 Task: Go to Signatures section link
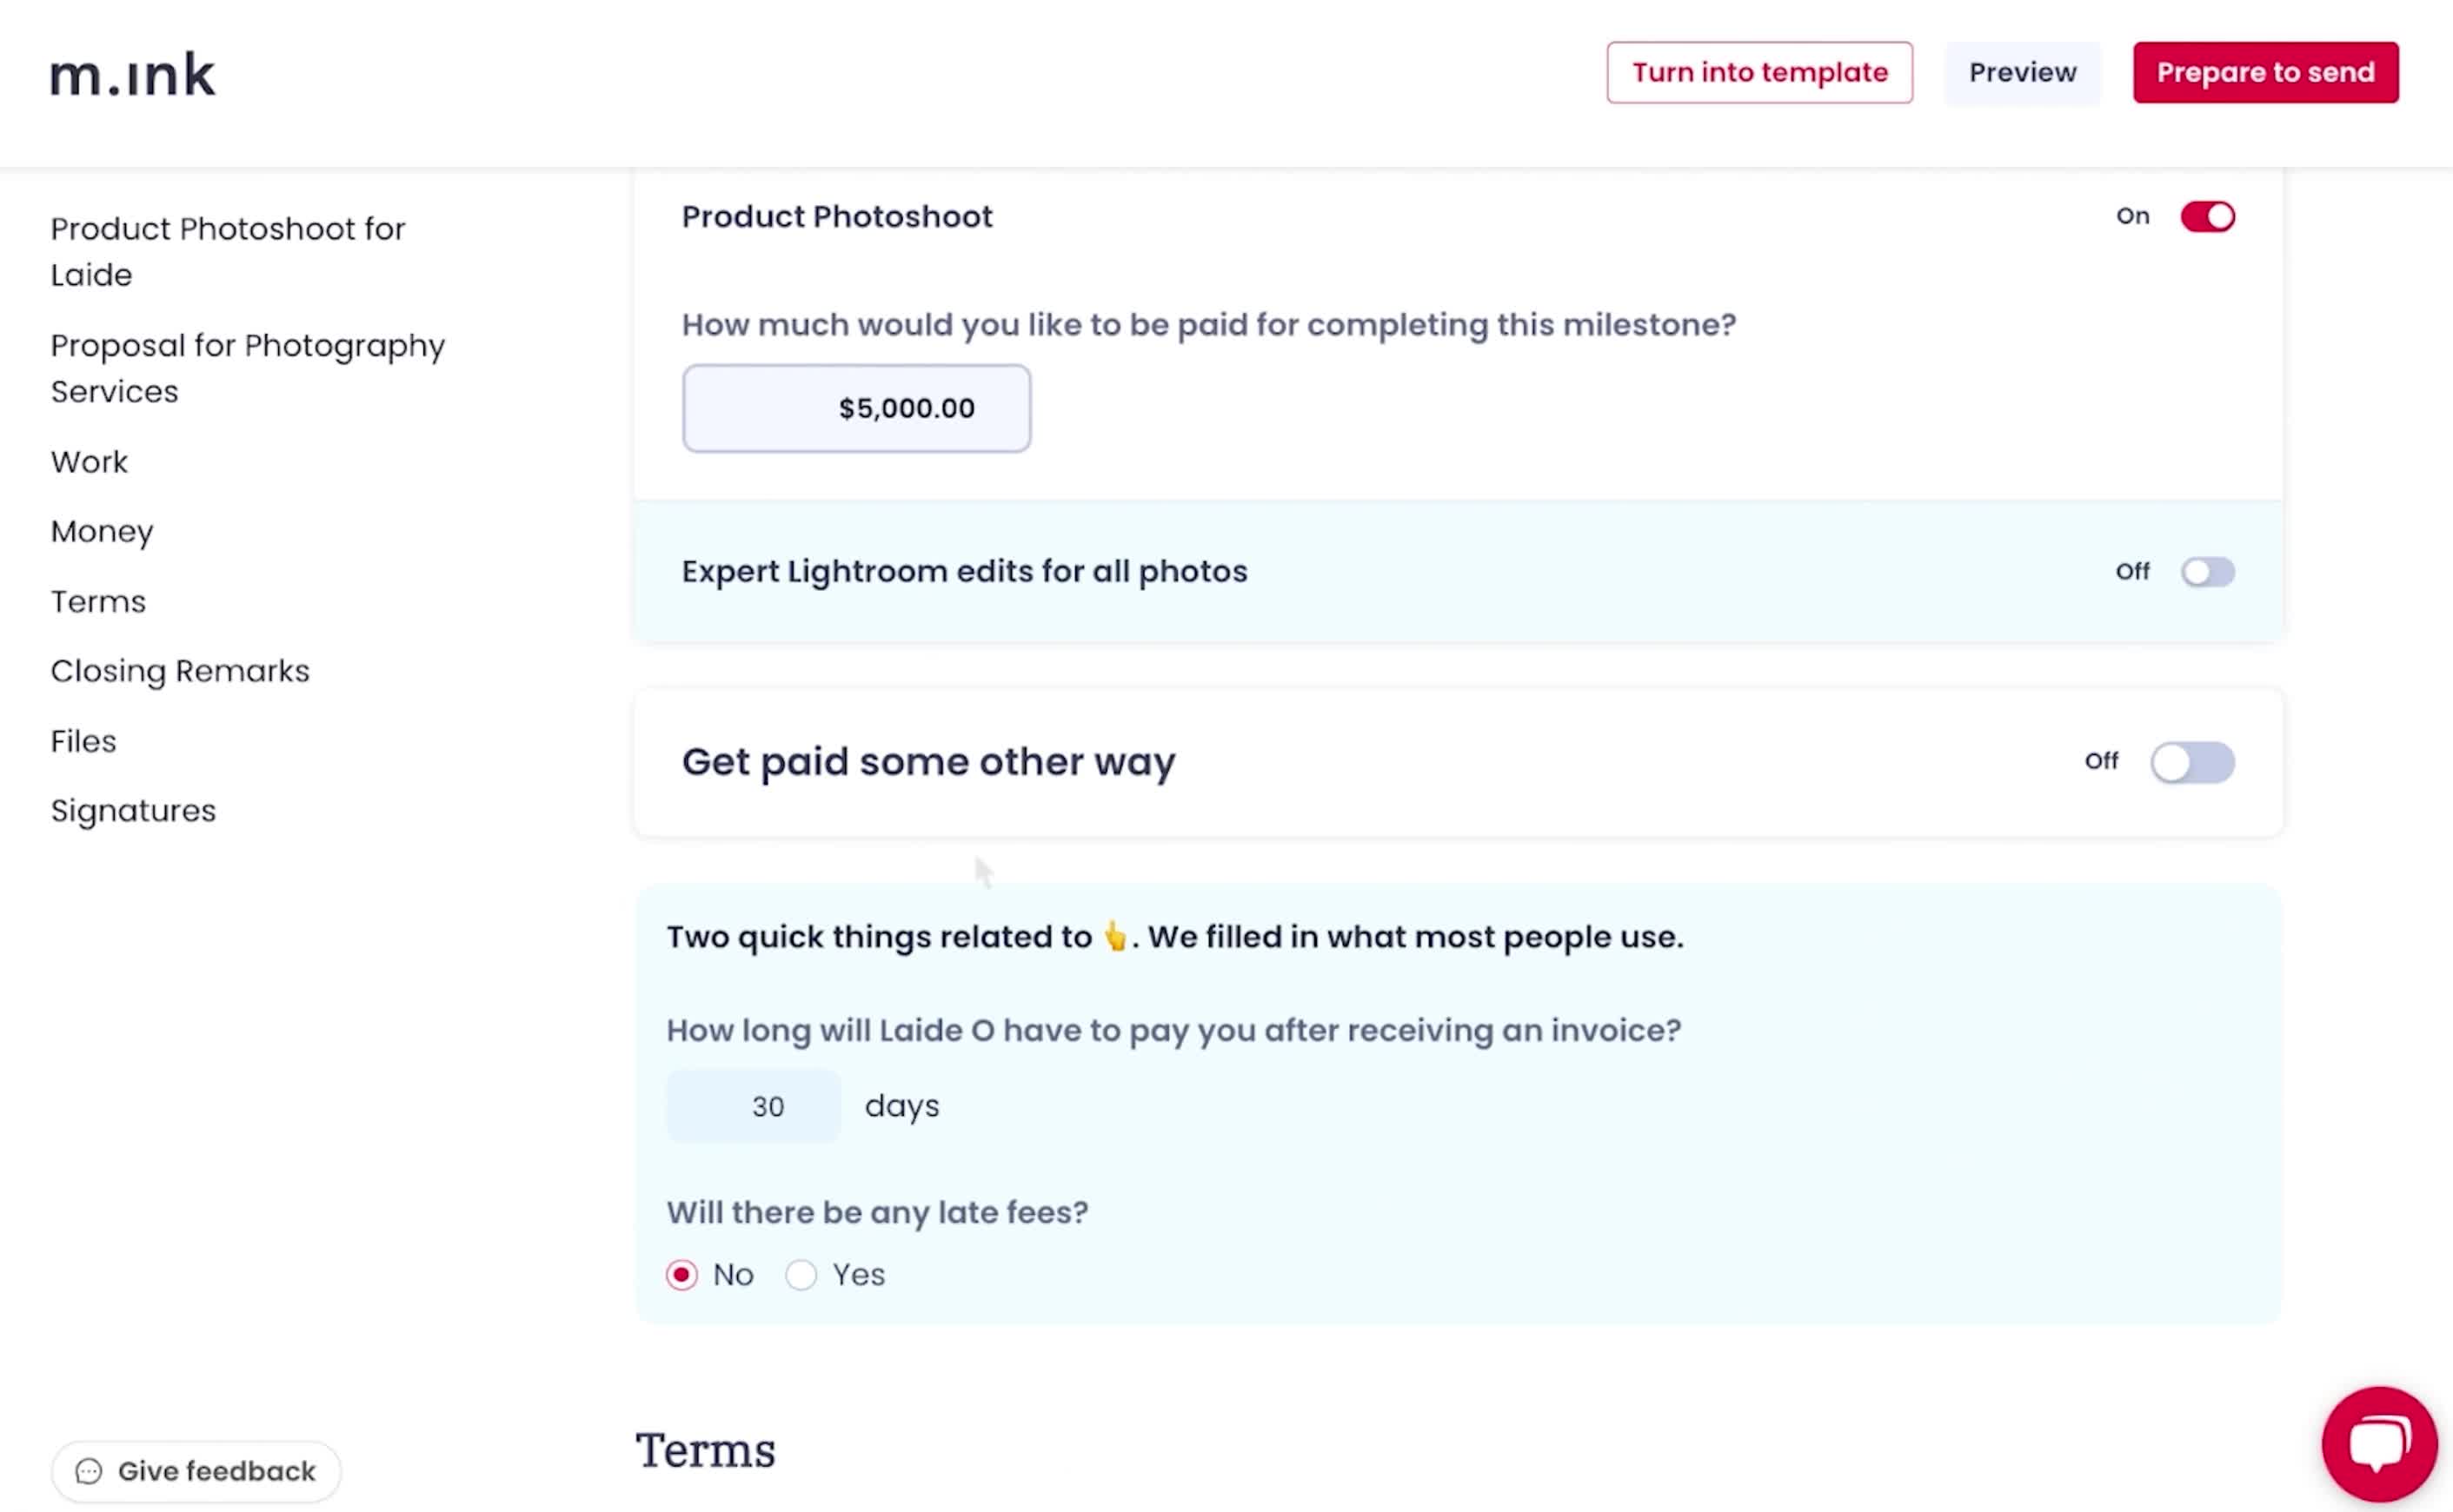point(133,811)
